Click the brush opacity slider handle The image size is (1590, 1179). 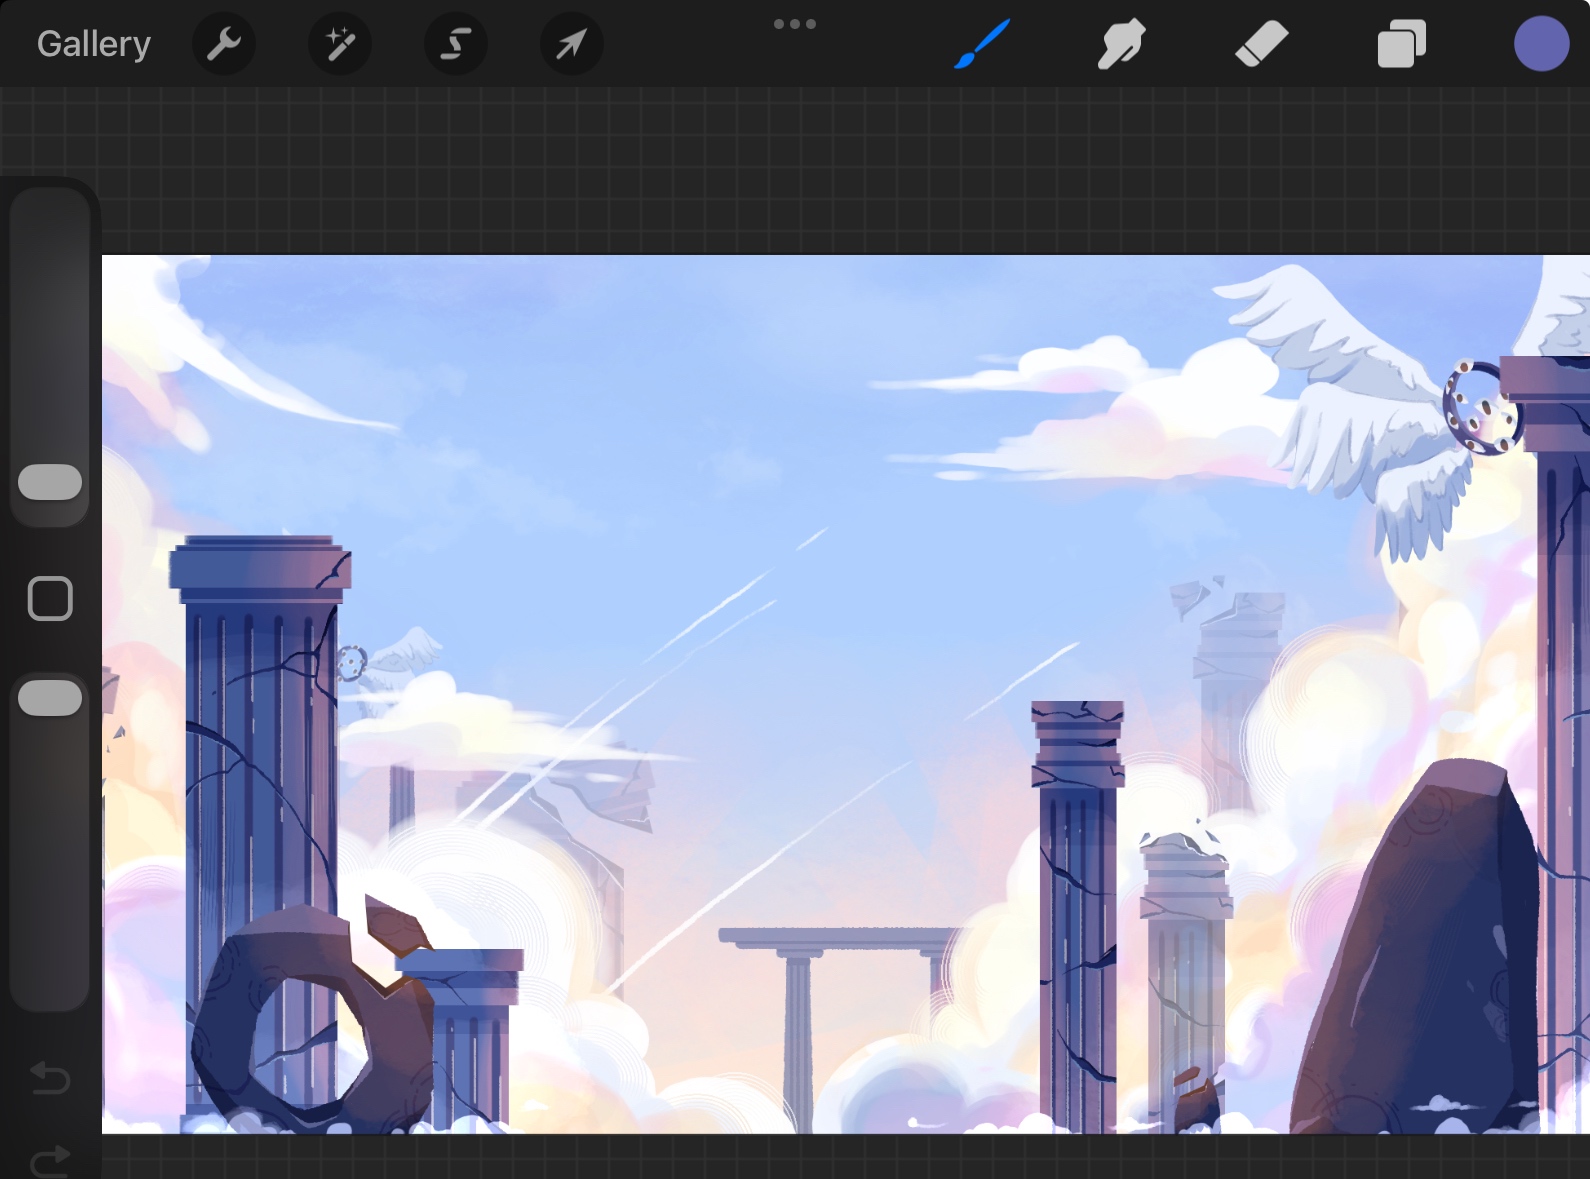(x=50, y=698)
